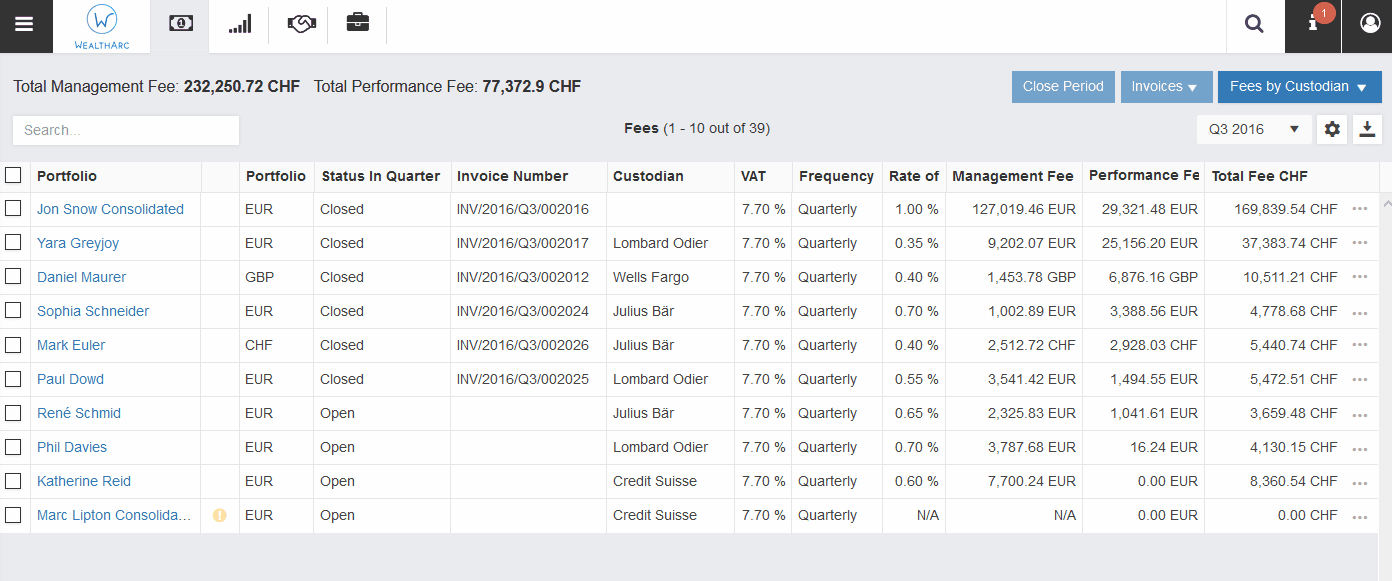Open row actions menu for Katherine Reid
1392x581 pixels.
coord(1359,483)
